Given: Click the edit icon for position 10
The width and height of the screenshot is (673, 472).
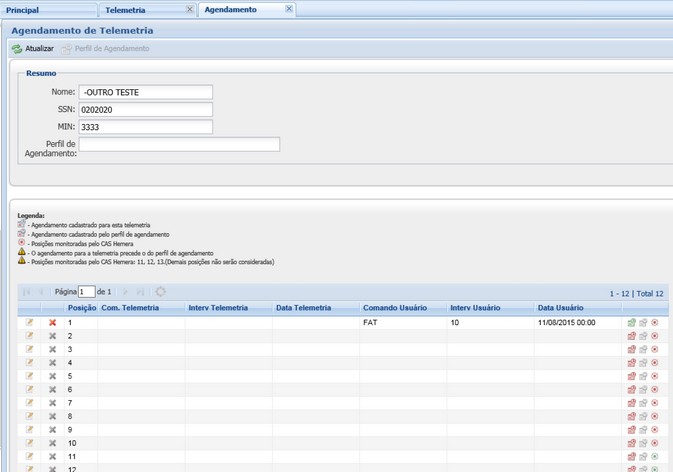Looking at the screenshot, I should tap(30, 443).
